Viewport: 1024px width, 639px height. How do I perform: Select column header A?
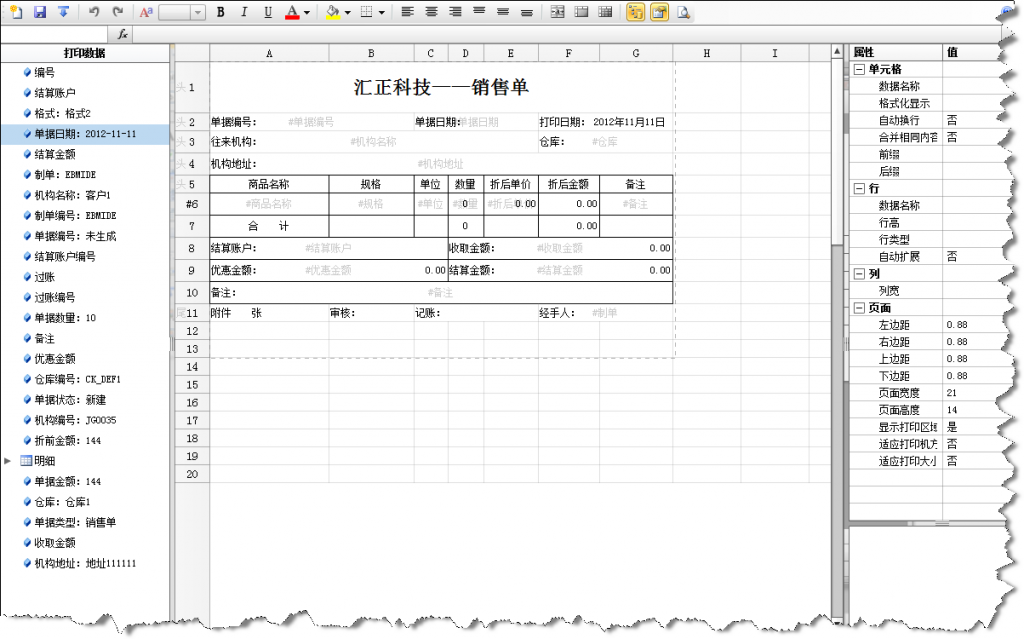[269, 53]
